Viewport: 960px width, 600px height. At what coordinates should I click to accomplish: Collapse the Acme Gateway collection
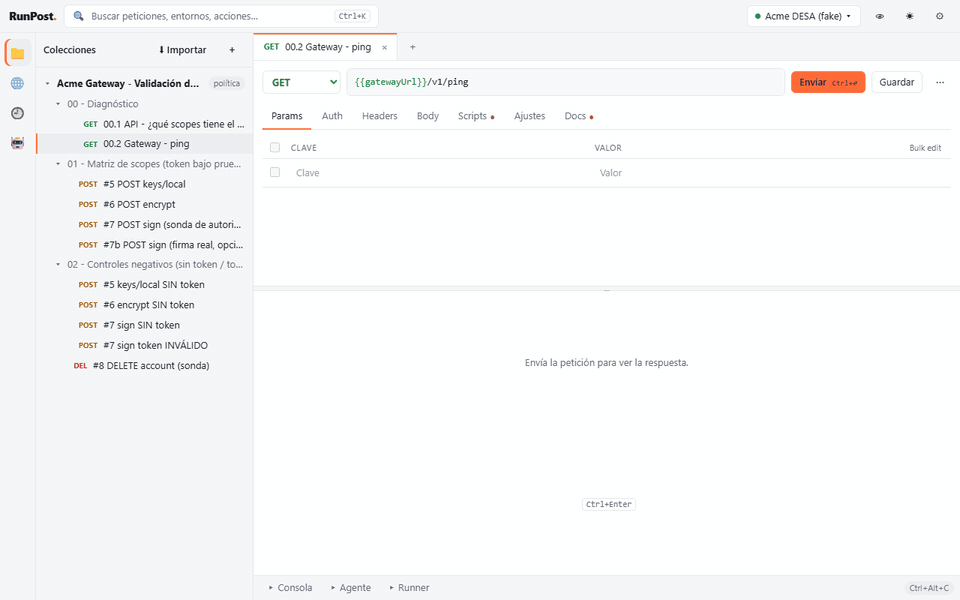pyautogui.click(x=48, y=84)
